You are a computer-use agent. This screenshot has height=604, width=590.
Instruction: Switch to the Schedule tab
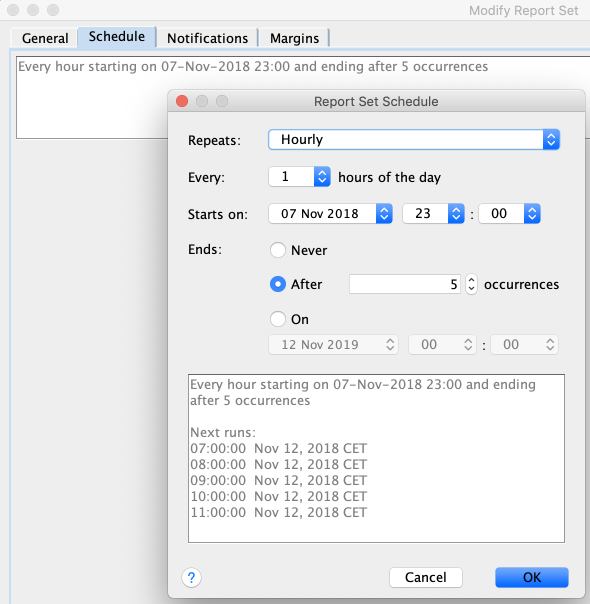point(117,37)
